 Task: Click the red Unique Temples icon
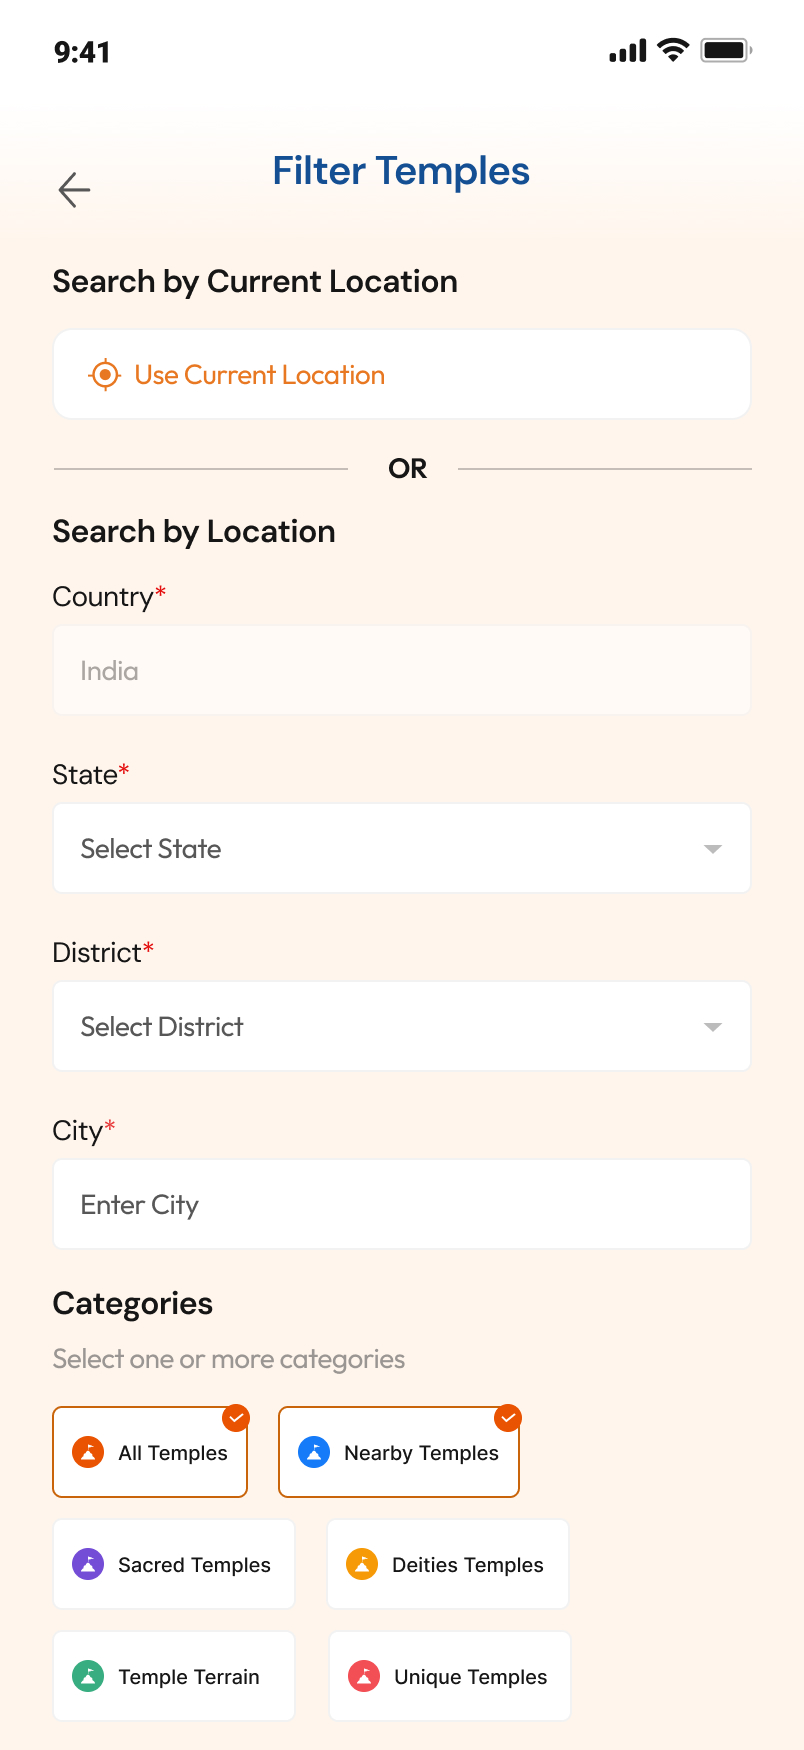364,1676
